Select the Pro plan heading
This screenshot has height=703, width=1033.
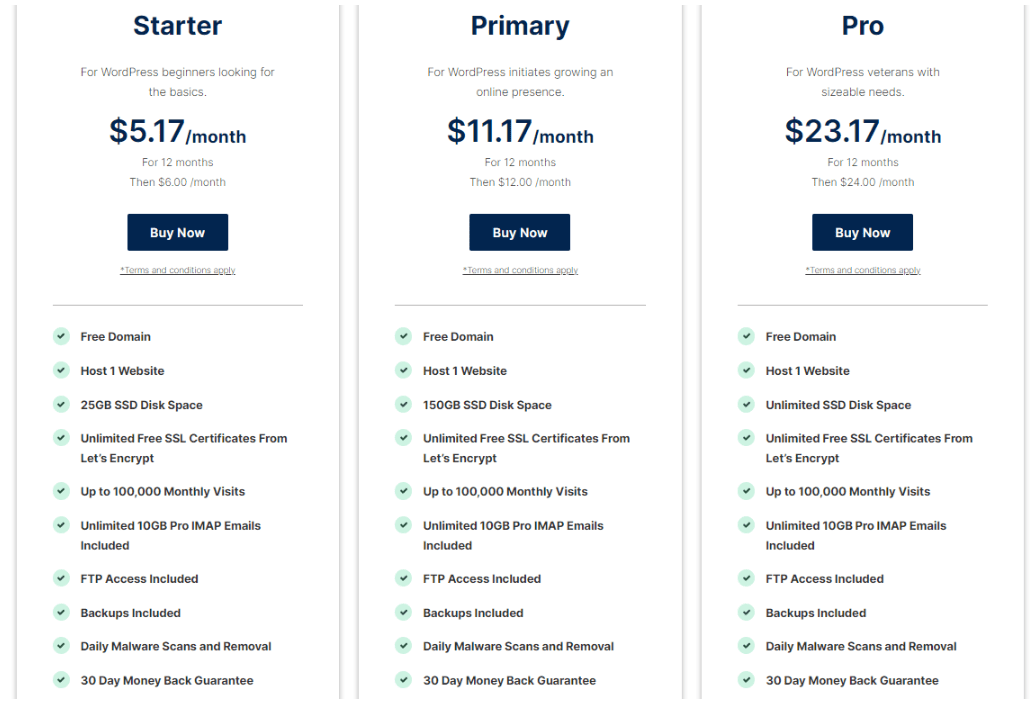click(862, 26)
